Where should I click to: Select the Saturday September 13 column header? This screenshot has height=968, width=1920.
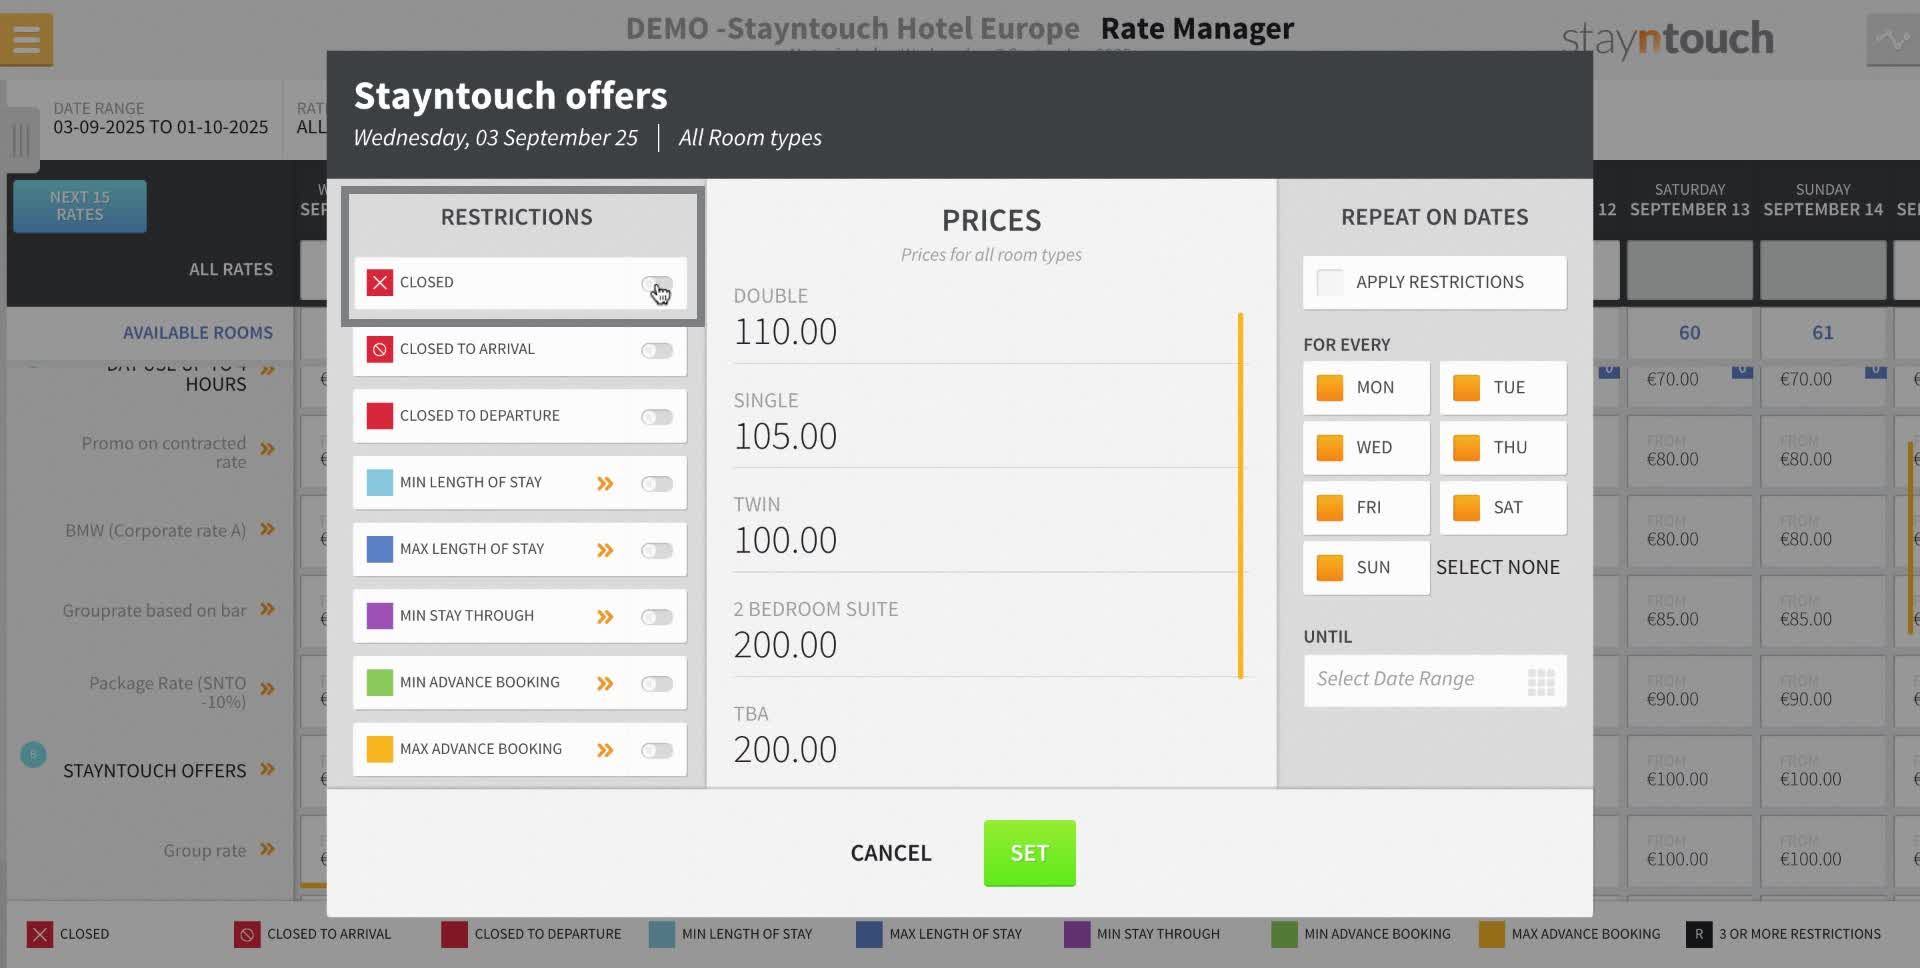[1690, 200]
